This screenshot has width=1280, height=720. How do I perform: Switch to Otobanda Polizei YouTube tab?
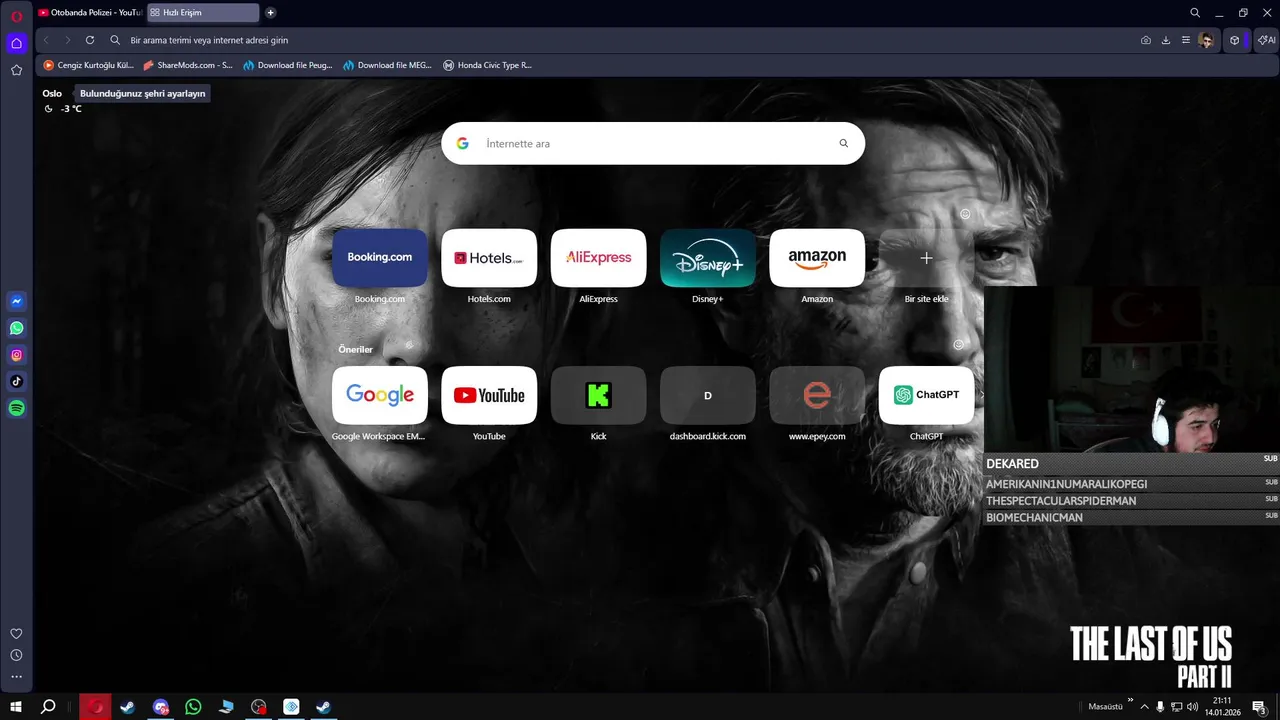pos(89,13)
